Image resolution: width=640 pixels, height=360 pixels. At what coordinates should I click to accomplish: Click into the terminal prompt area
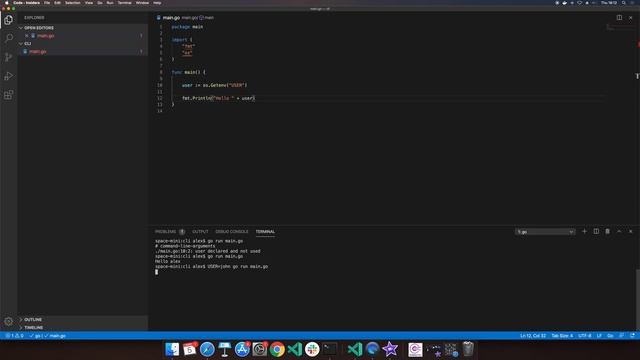(x=156, y=272)
